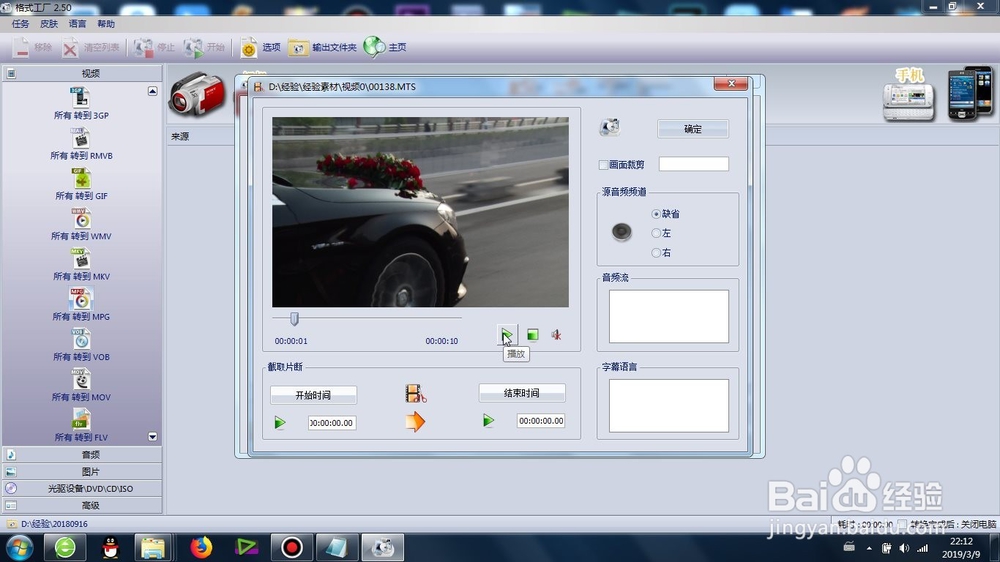Screen dimensions: 1000x562
Task: Open the 任务 menu
Action: click(20, 24)
